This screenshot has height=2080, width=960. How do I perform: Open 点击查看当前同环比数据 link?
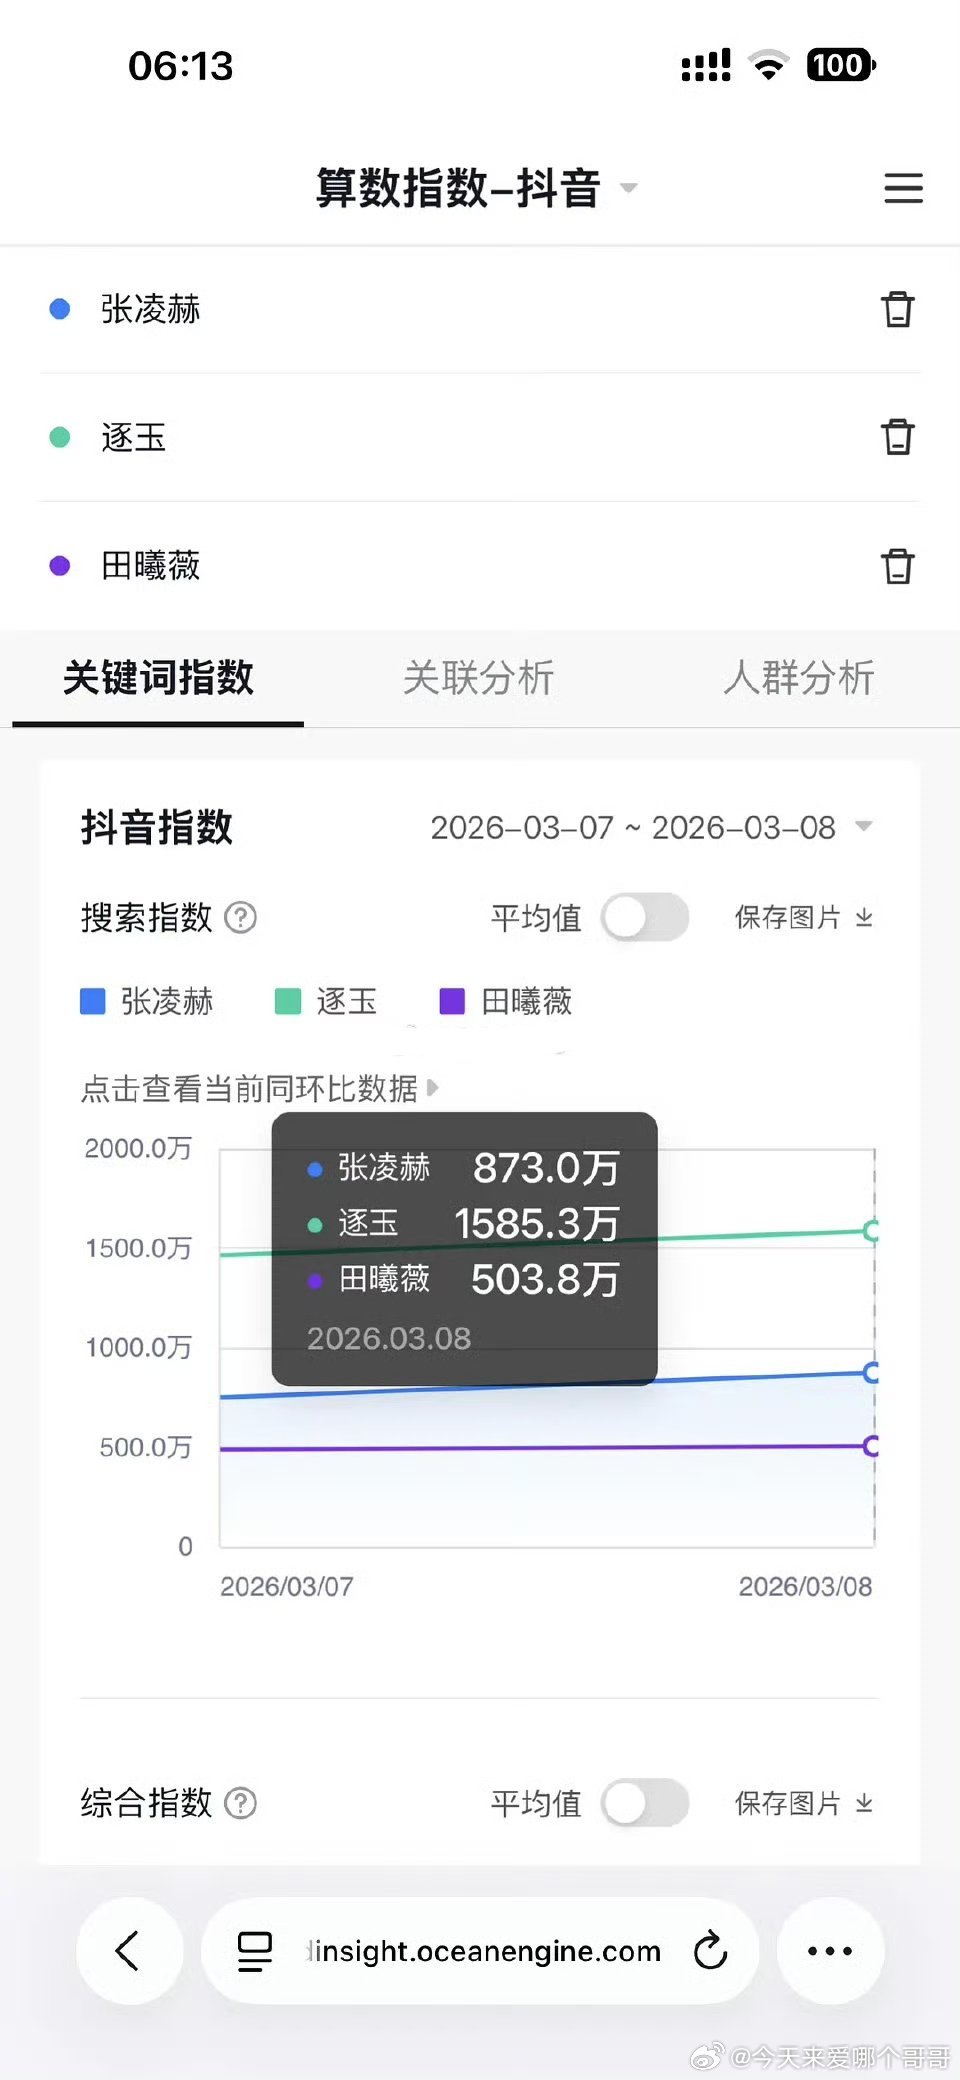pos(259,1088)
